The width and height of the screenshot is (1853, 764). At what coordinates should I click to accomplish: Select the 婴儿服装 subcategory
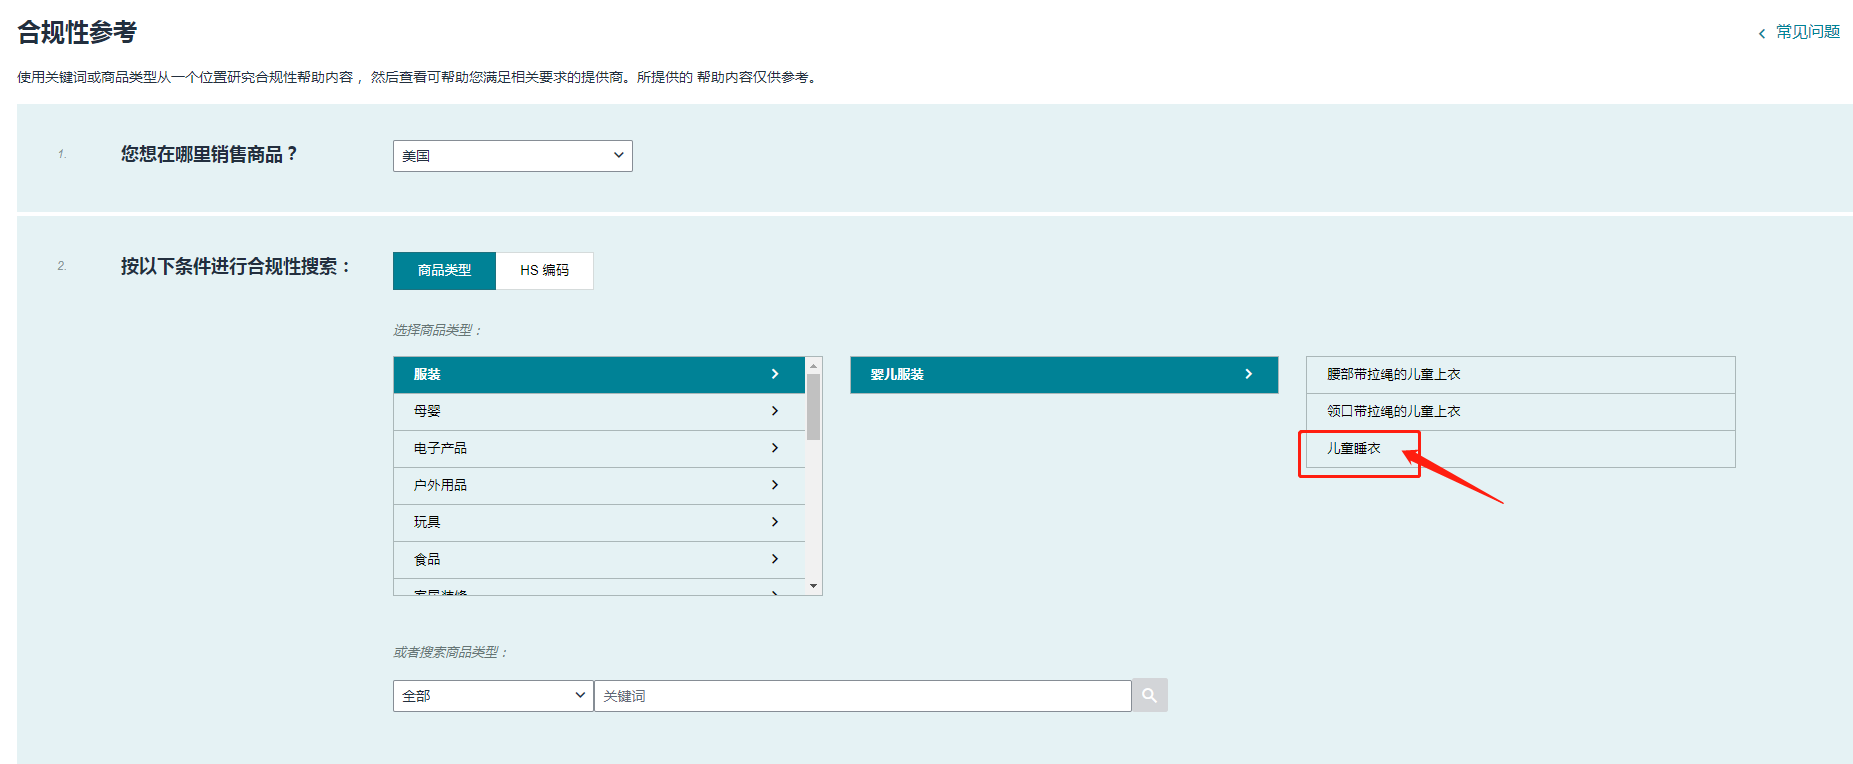(x=1062, y=374)
